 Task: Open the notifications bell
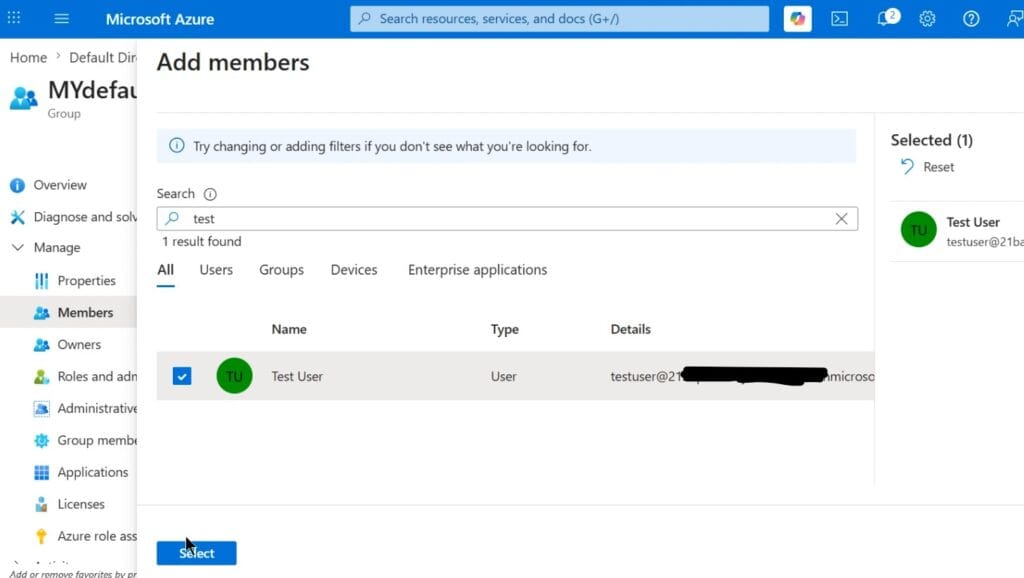[885, 18]
